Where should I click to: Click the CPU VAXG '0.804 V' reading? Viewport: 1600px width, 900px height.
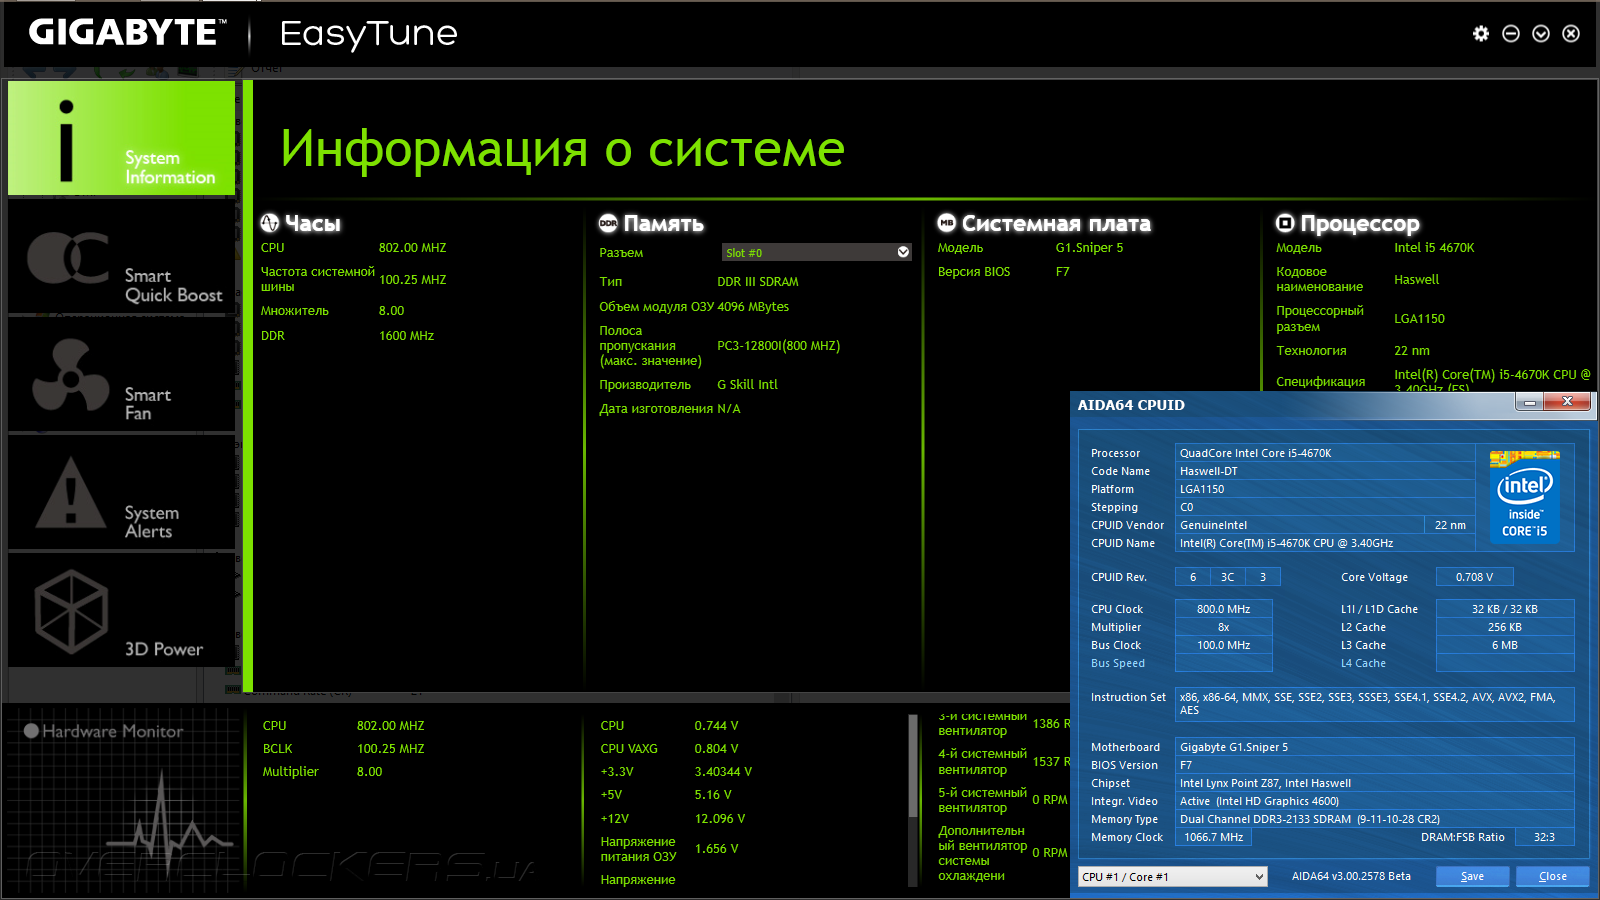coord(716,749)
